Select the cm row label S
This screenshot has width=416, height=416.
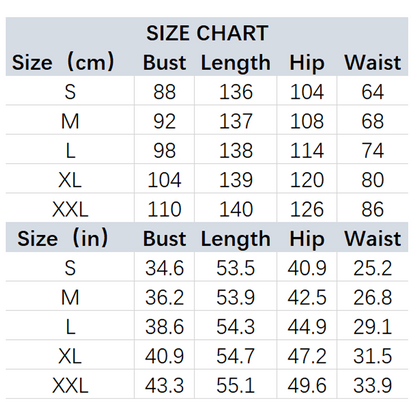pos(70,92)
